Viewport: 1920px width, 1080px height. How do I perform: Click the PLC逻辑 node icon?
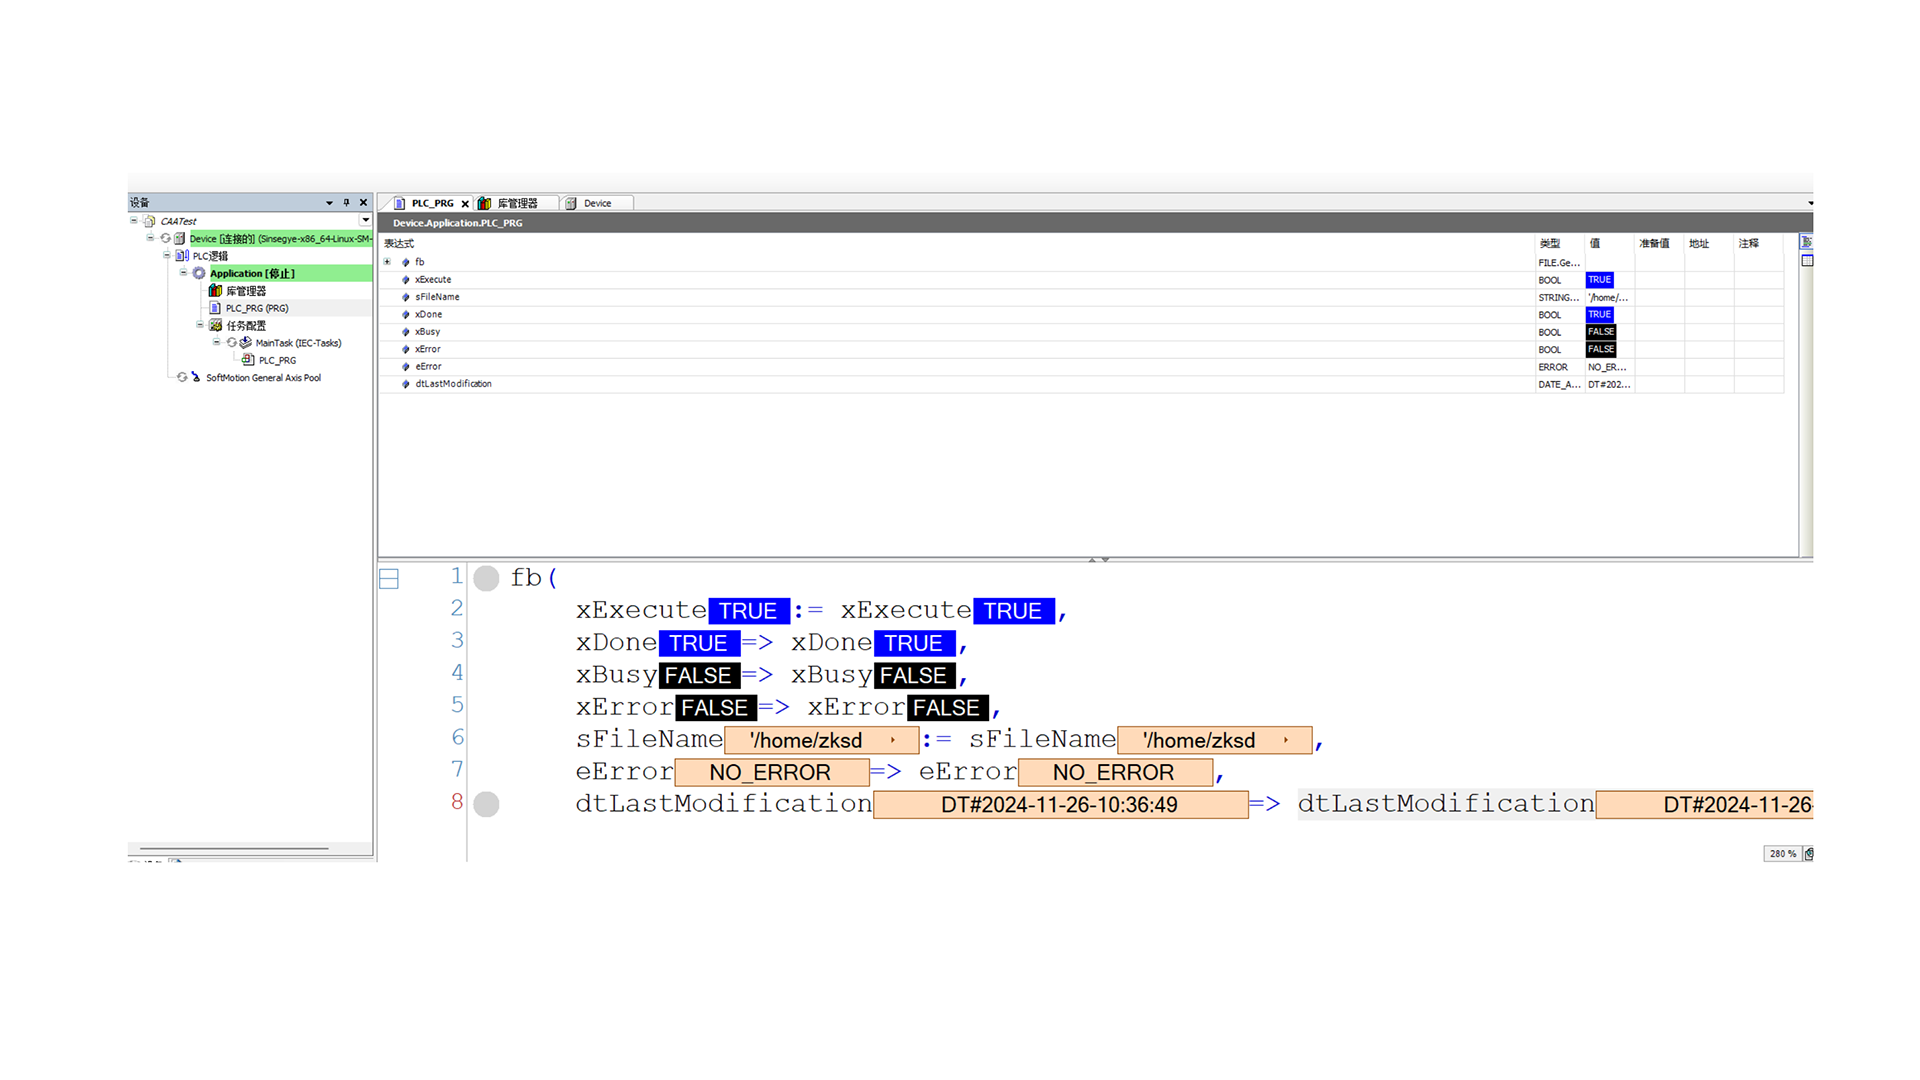[x=182, y=256]
